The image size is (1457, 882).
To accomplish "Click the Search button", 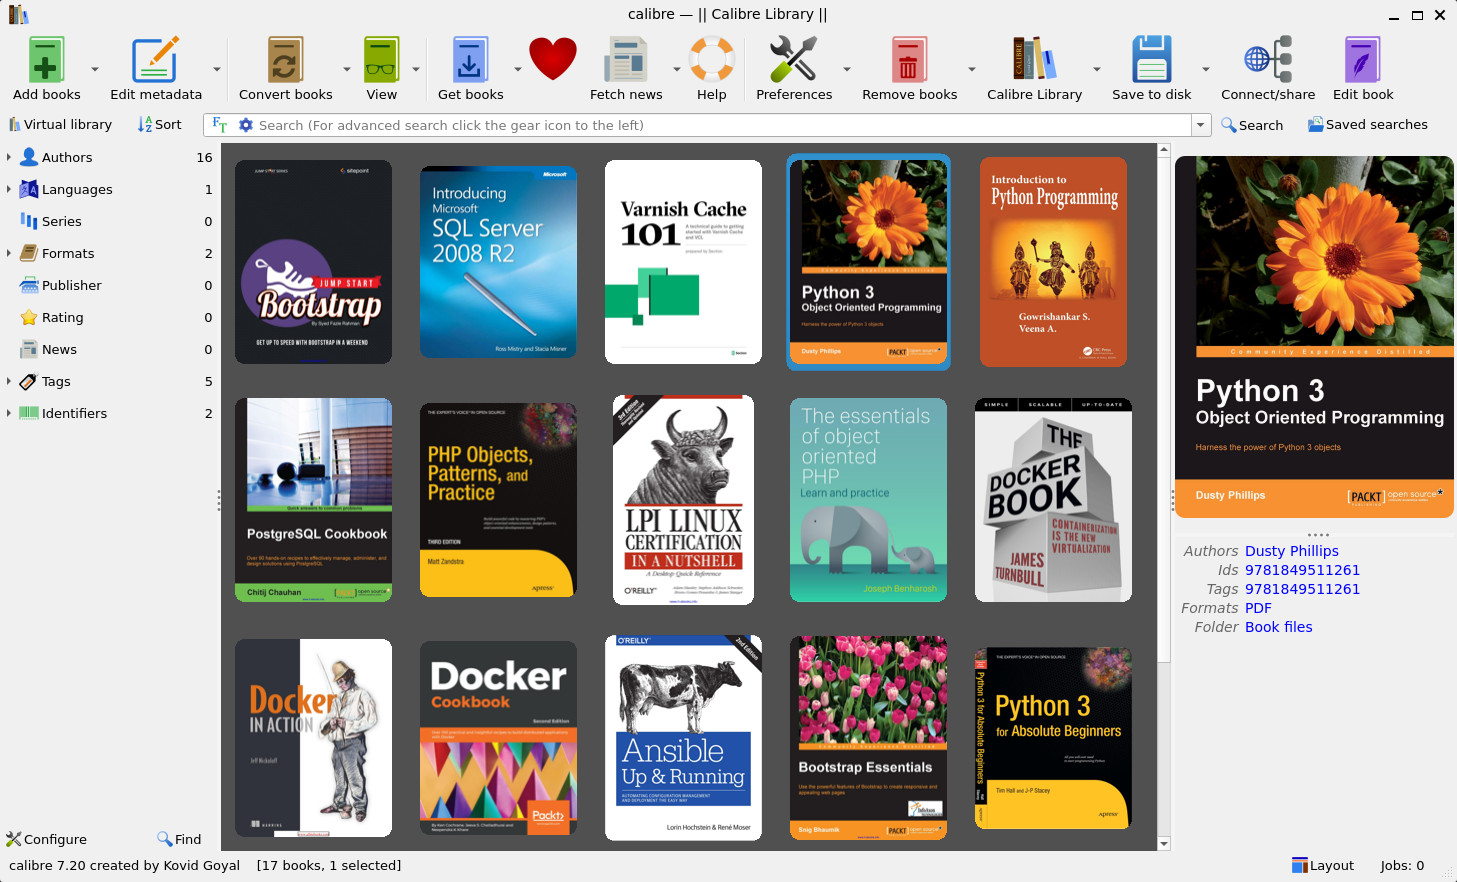I will pos(1252,125).
